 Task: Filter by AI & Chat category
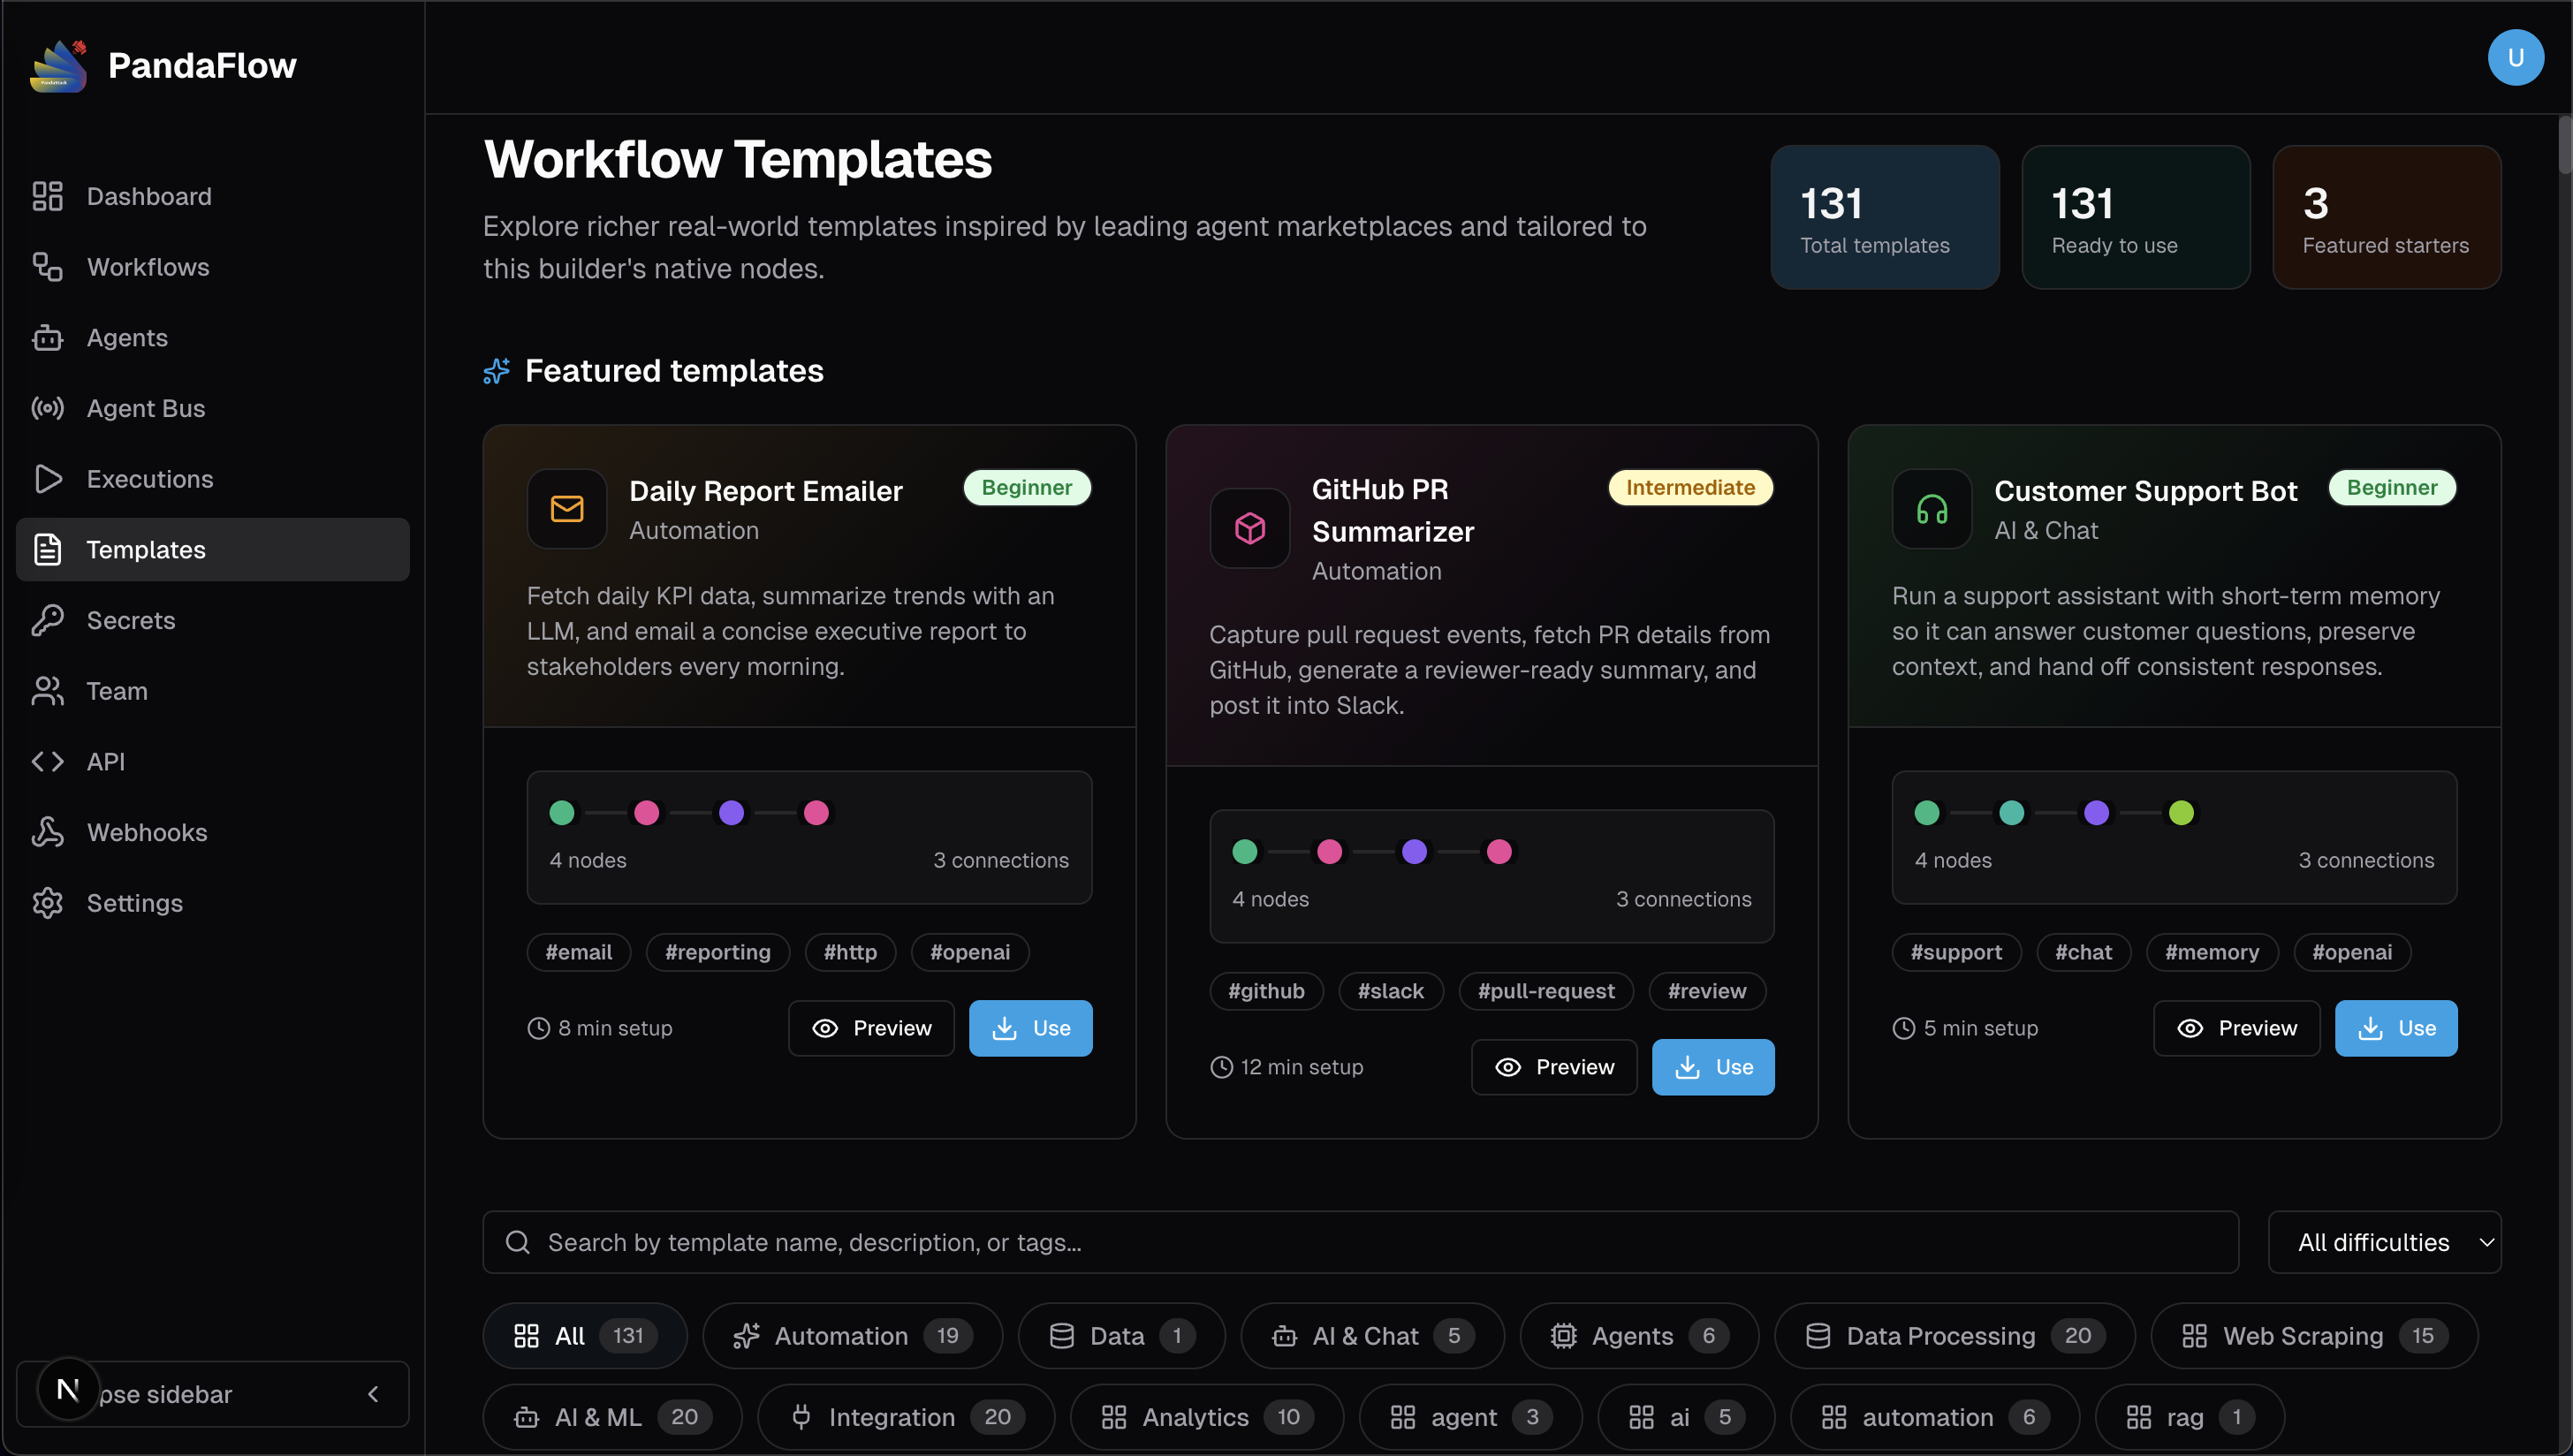(x=1372, y=1336)
